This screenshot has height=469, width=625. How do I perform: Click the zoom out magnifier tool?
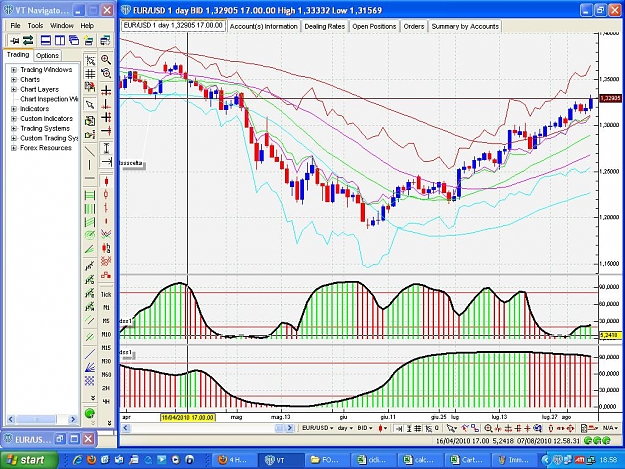pyautogui.click(x=106, y=73)
